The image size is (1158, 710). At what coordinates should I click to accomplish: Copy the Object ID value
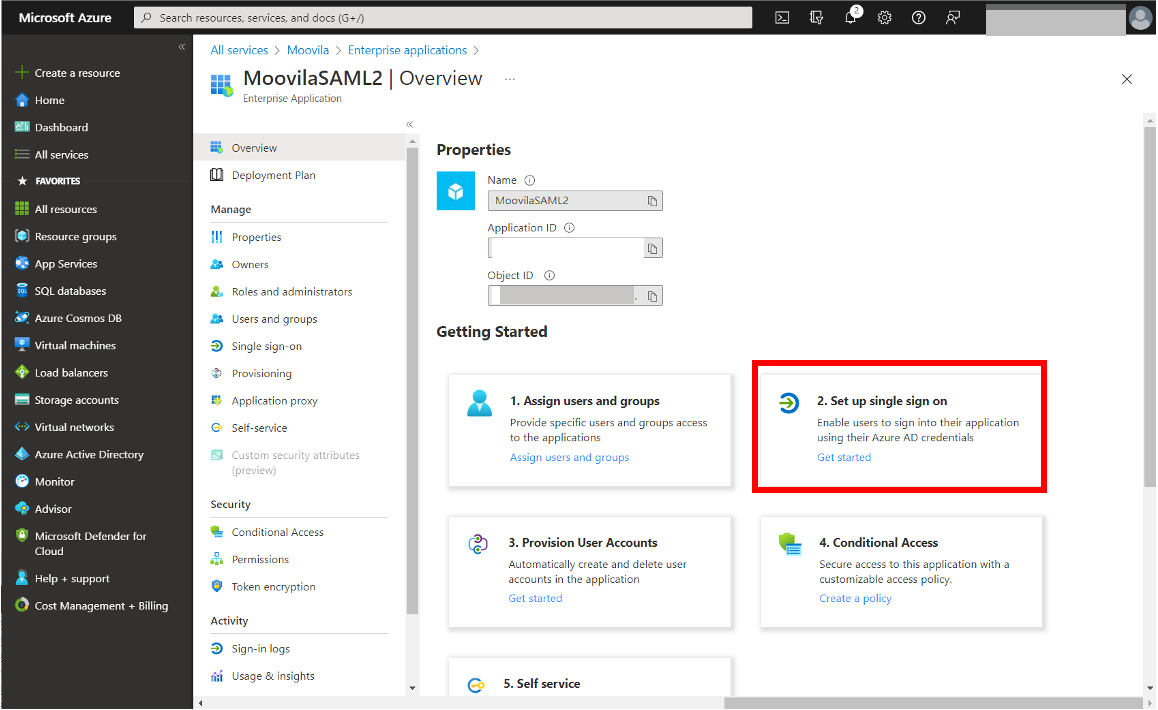click(x=652, y=296)
